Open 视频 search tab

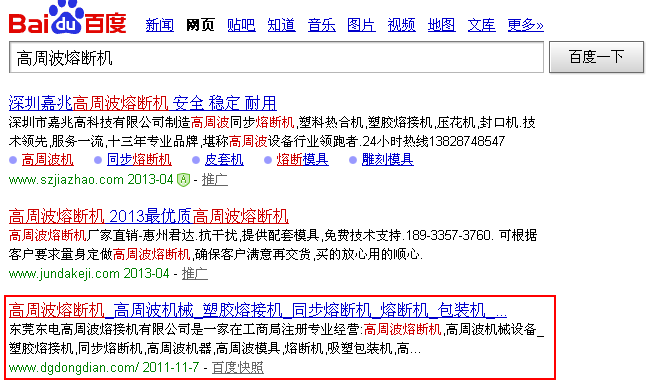pos(401,25)
